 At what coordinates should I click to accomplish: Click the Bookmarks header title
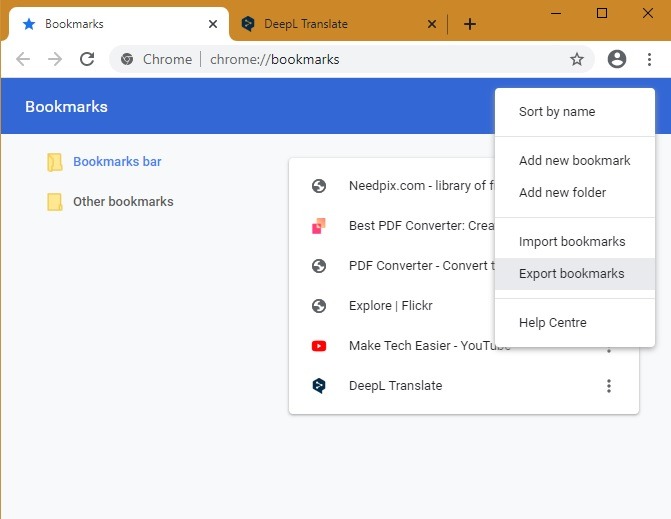point(66,107)
